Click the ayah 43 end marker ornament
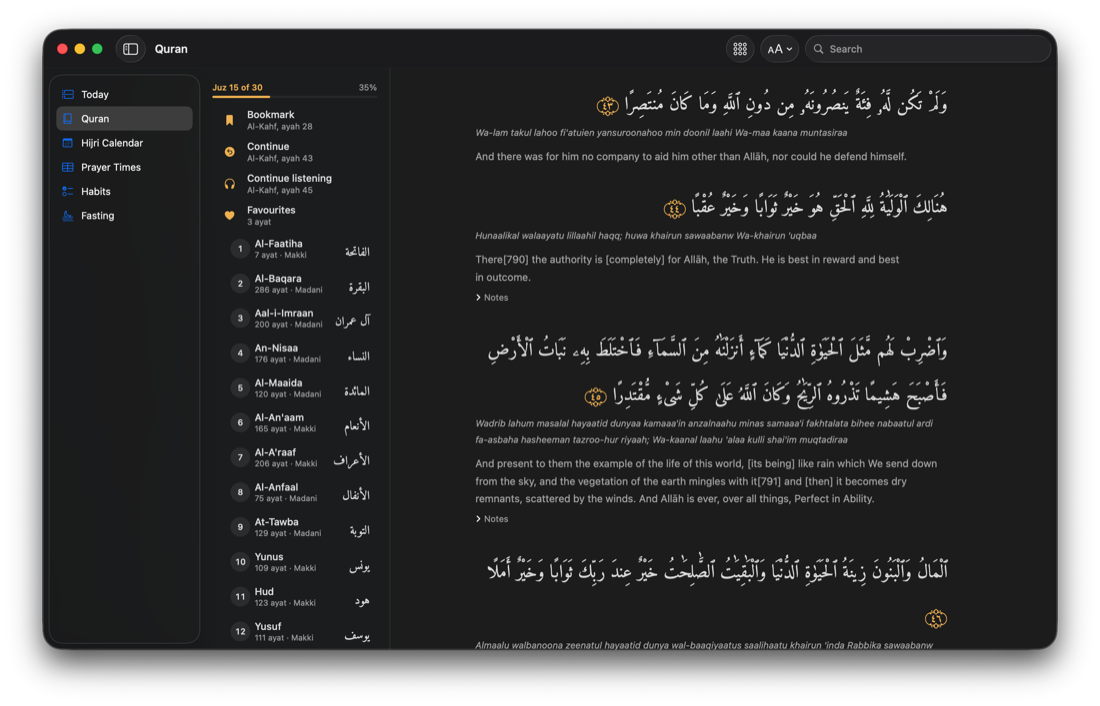 tap(608, 107)
